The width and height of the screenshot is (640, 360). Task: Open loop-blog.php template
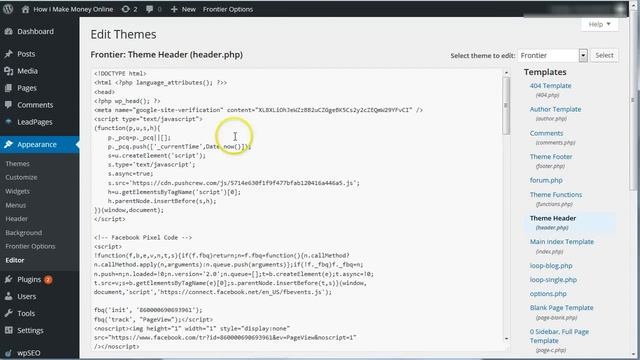551,266
